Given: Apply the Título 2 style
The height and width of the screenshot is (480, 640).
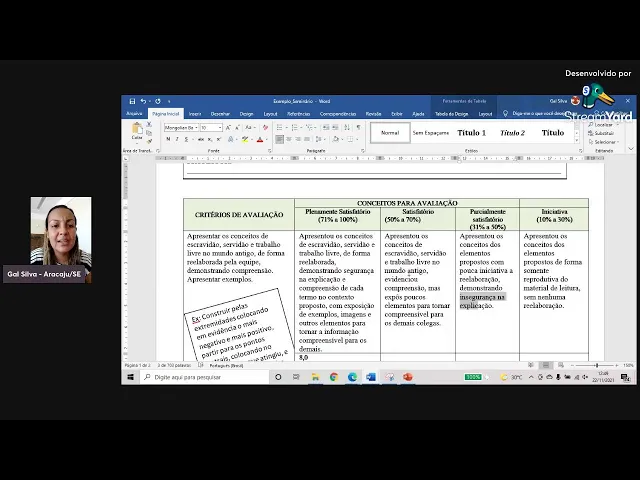Looking at the screenshot, I should (x=512, y=133).
